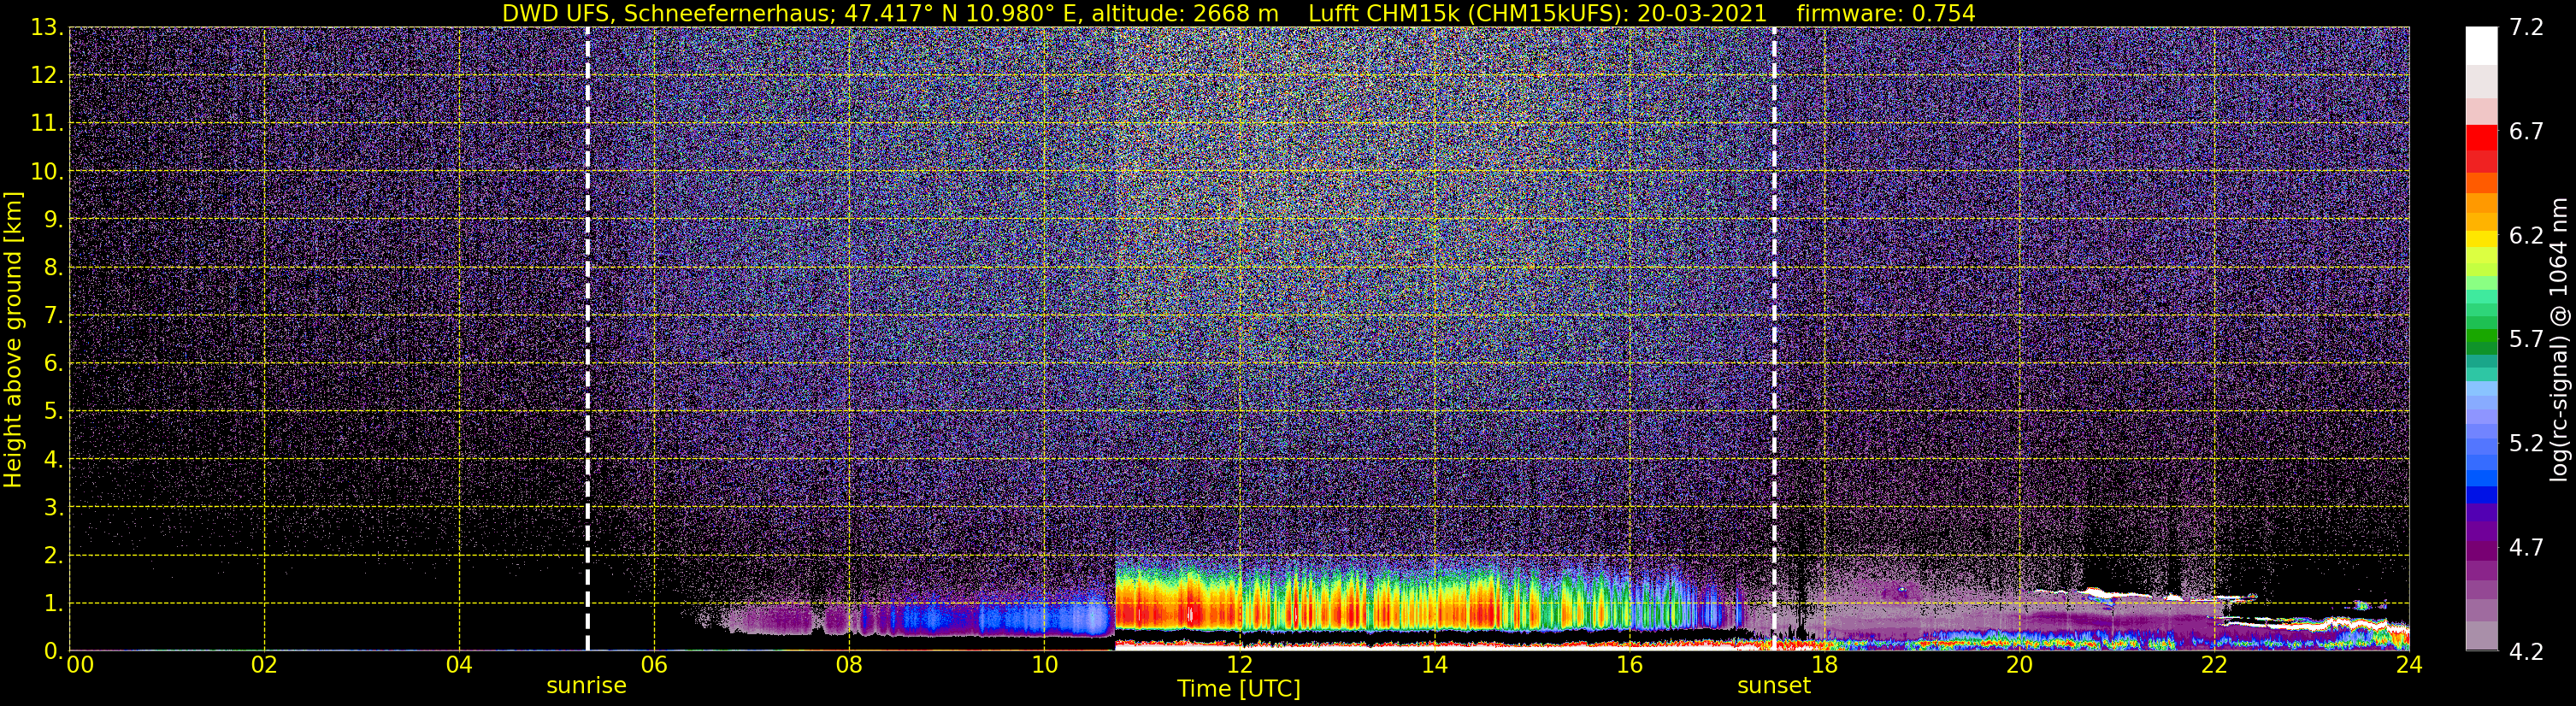Click the x-axis tick label '18'
The image size is (2576, 706).
[x=1824, y=665]
